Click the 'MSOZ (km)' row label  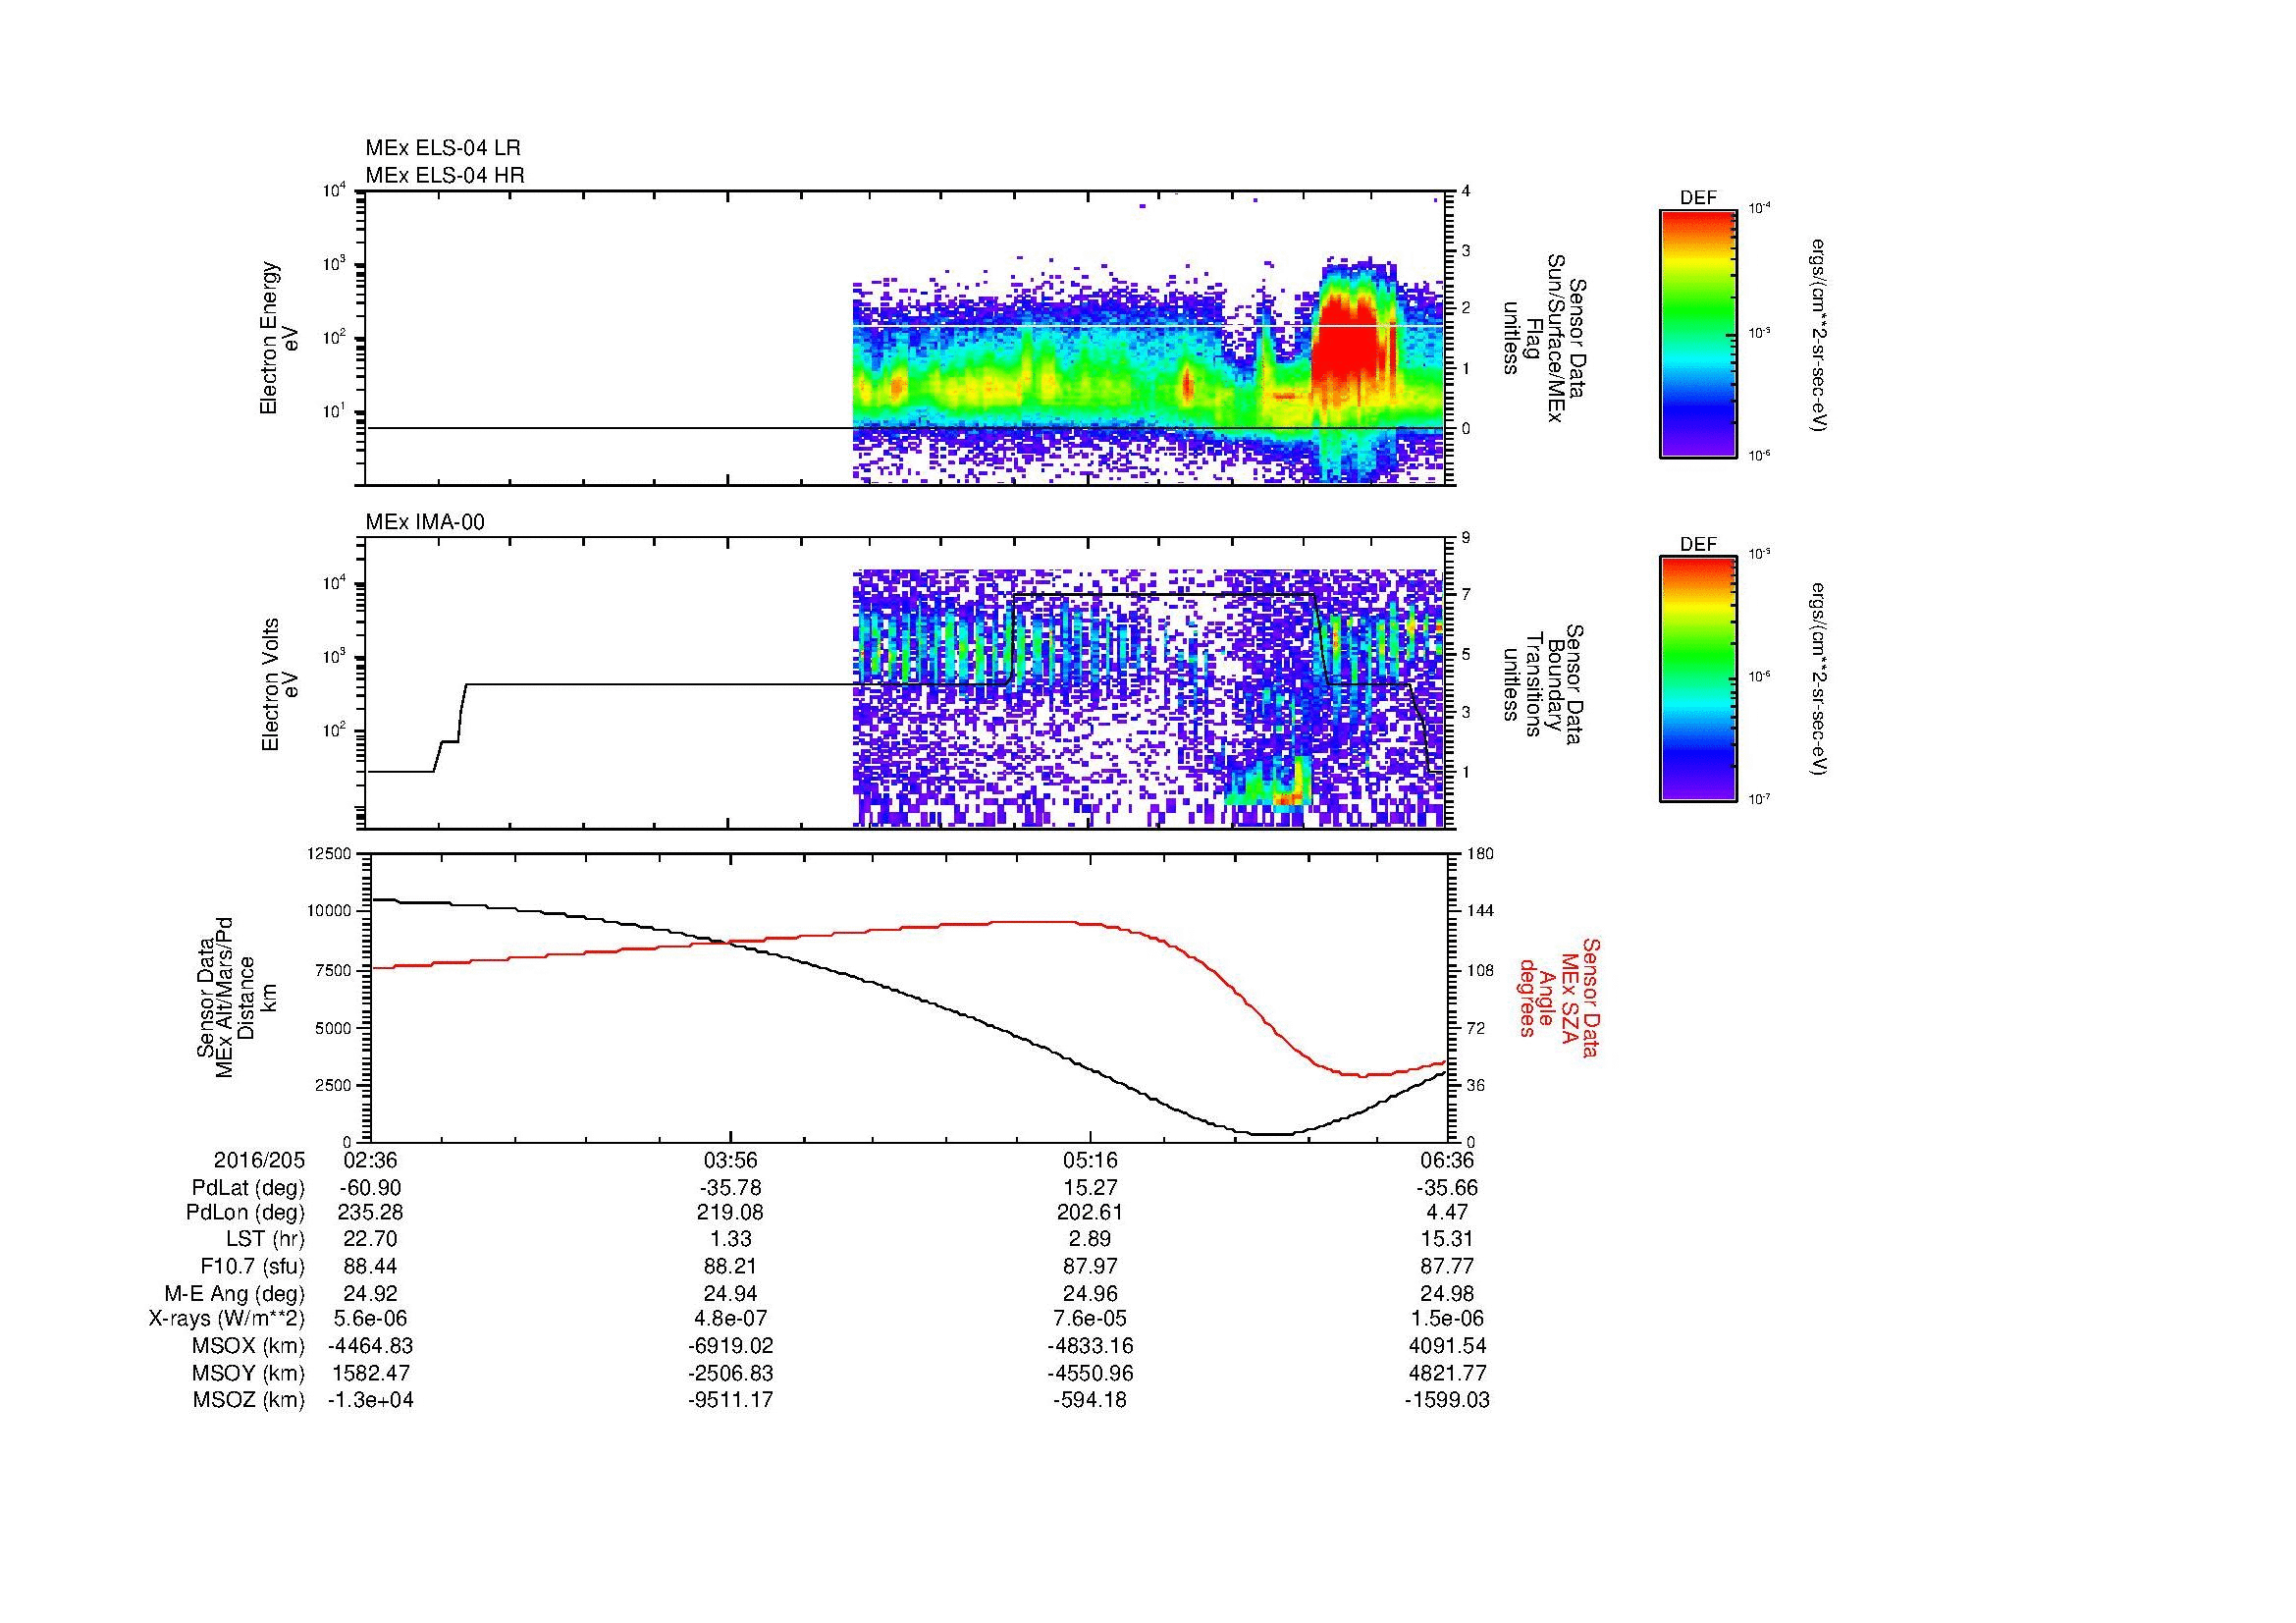pos(248,1401)
